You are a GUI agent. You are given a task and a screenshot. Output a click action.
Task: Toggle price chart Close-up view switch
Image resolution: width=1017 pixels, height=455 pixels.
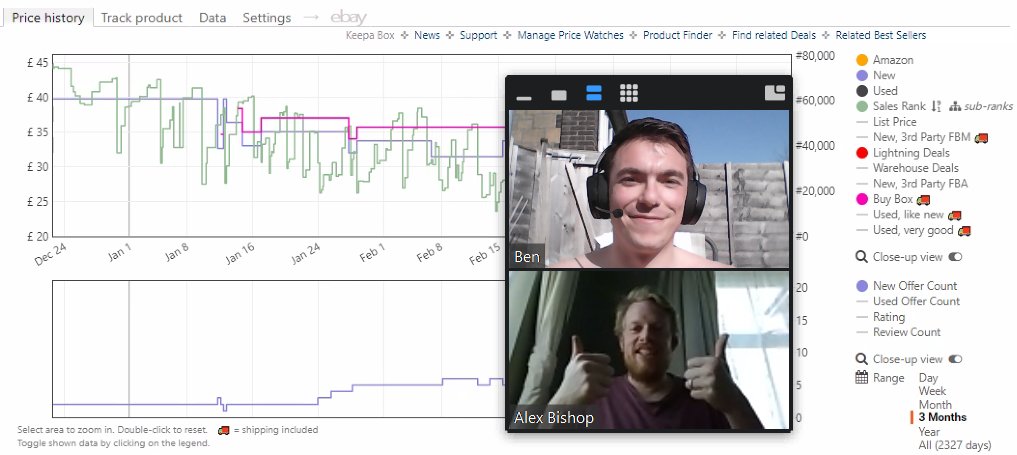click(955, 257)
